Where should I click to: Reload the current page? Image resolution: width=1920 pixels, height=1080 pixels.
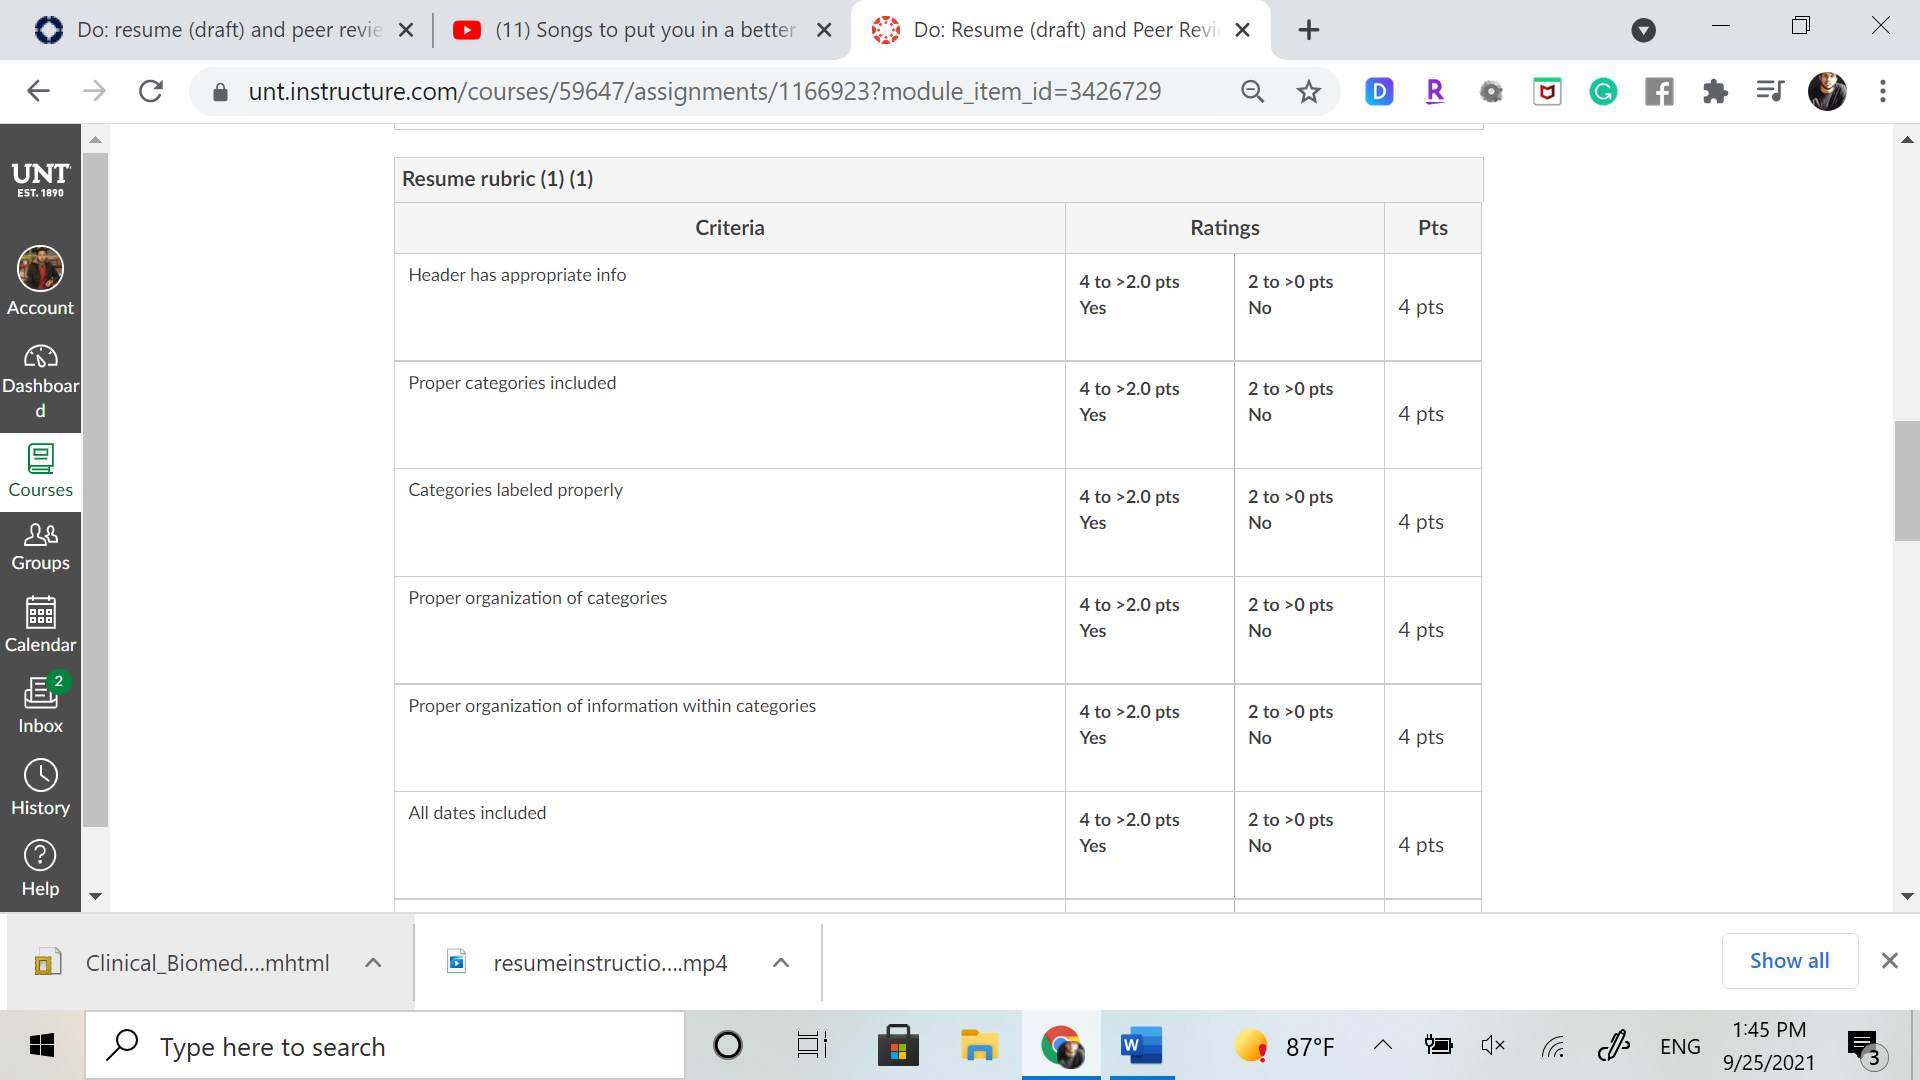[151, 91]
